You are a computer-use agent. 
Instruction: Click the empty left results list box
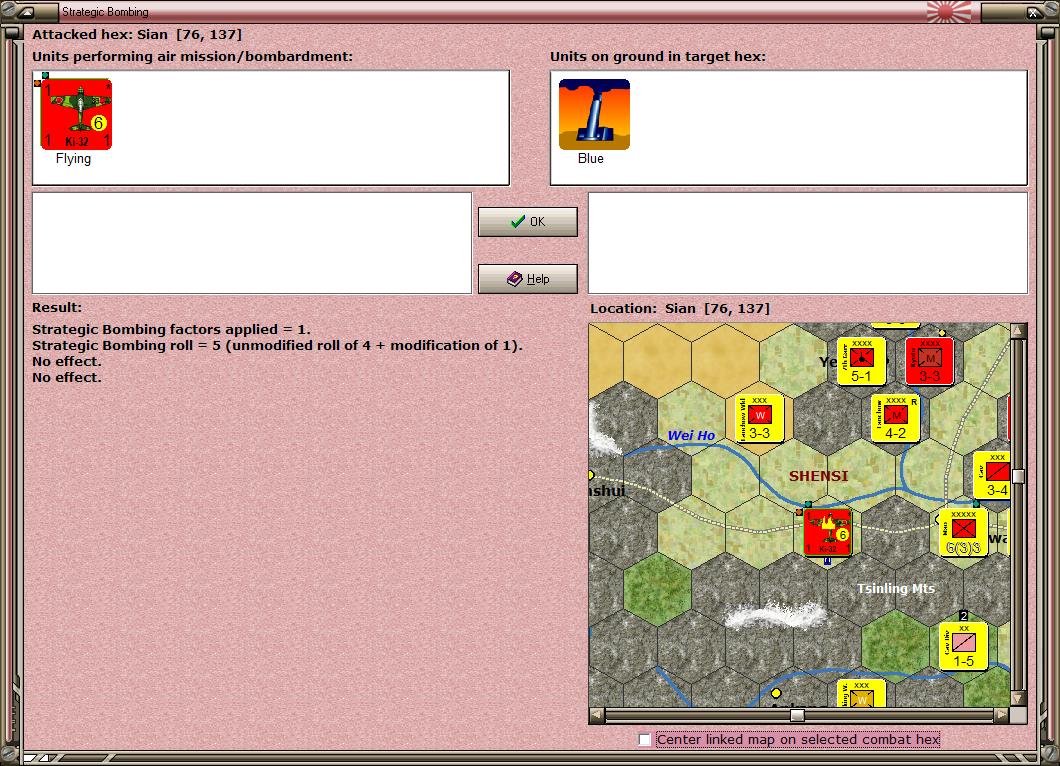pyautogui.click(x=252, y=243)
